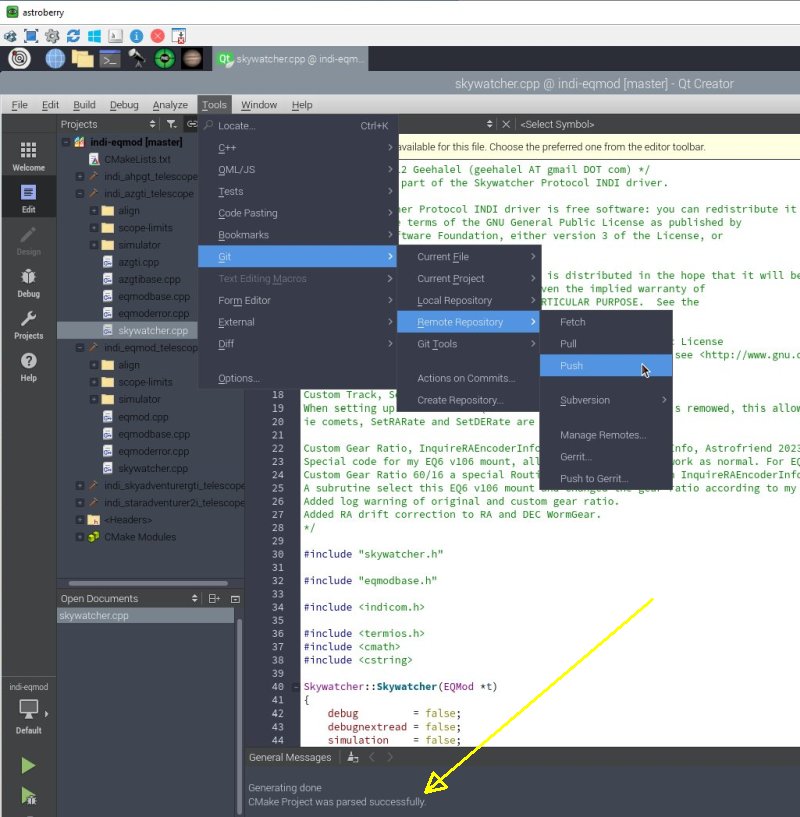This screenshot has height=817, width=800.
Task: Click Create Repository menu entry
Action: [468, 400]
